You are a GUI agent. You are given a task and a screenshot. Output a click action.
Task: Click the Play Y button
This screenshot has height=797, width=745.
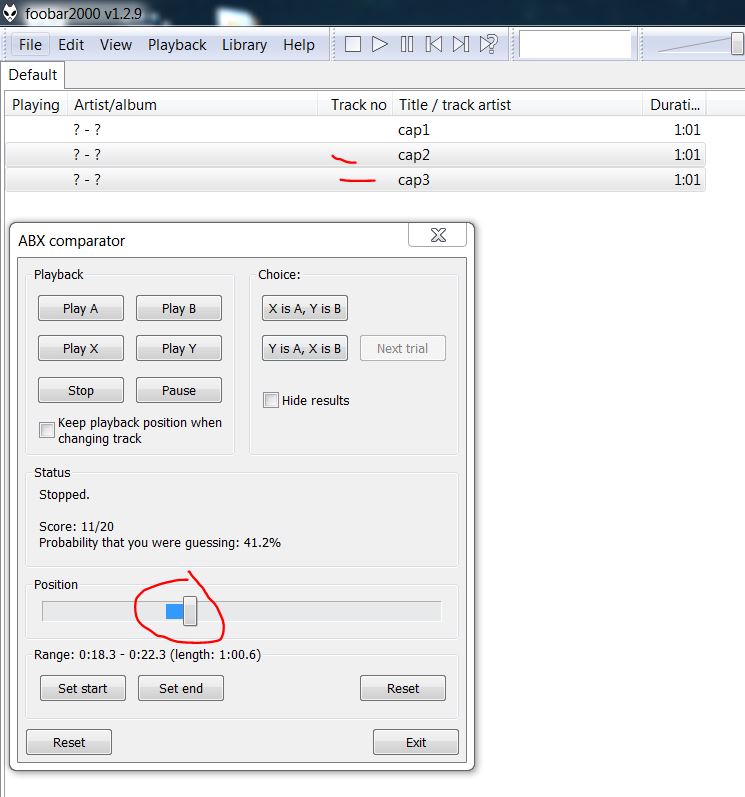(179, 348)
